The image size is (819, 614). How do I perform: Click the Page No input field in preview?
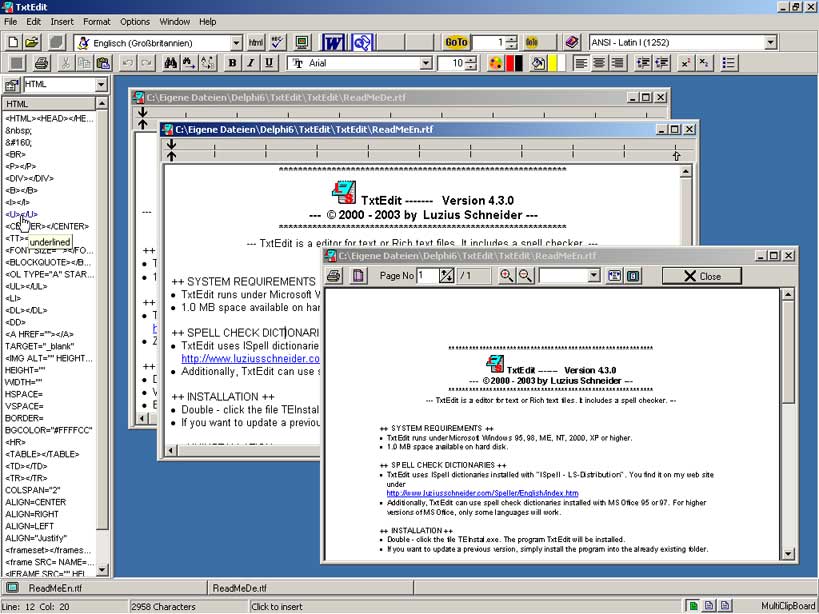pos(427,276)
